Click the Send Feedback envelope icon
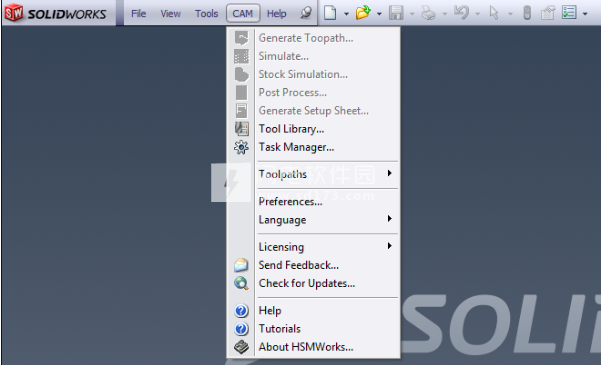This screenshot has height=365, width=602. tap(241, 265)
